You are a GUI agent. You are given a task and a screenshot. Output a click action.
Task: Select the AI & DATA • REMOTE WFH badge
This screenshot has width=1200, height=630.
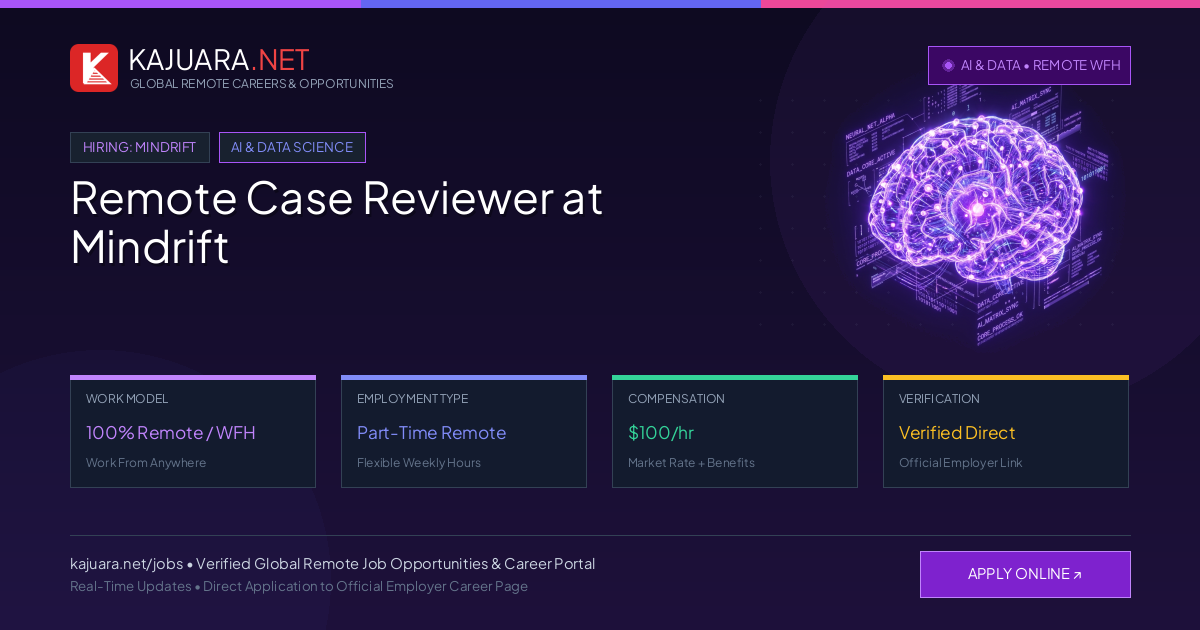tap(1029, 65)
